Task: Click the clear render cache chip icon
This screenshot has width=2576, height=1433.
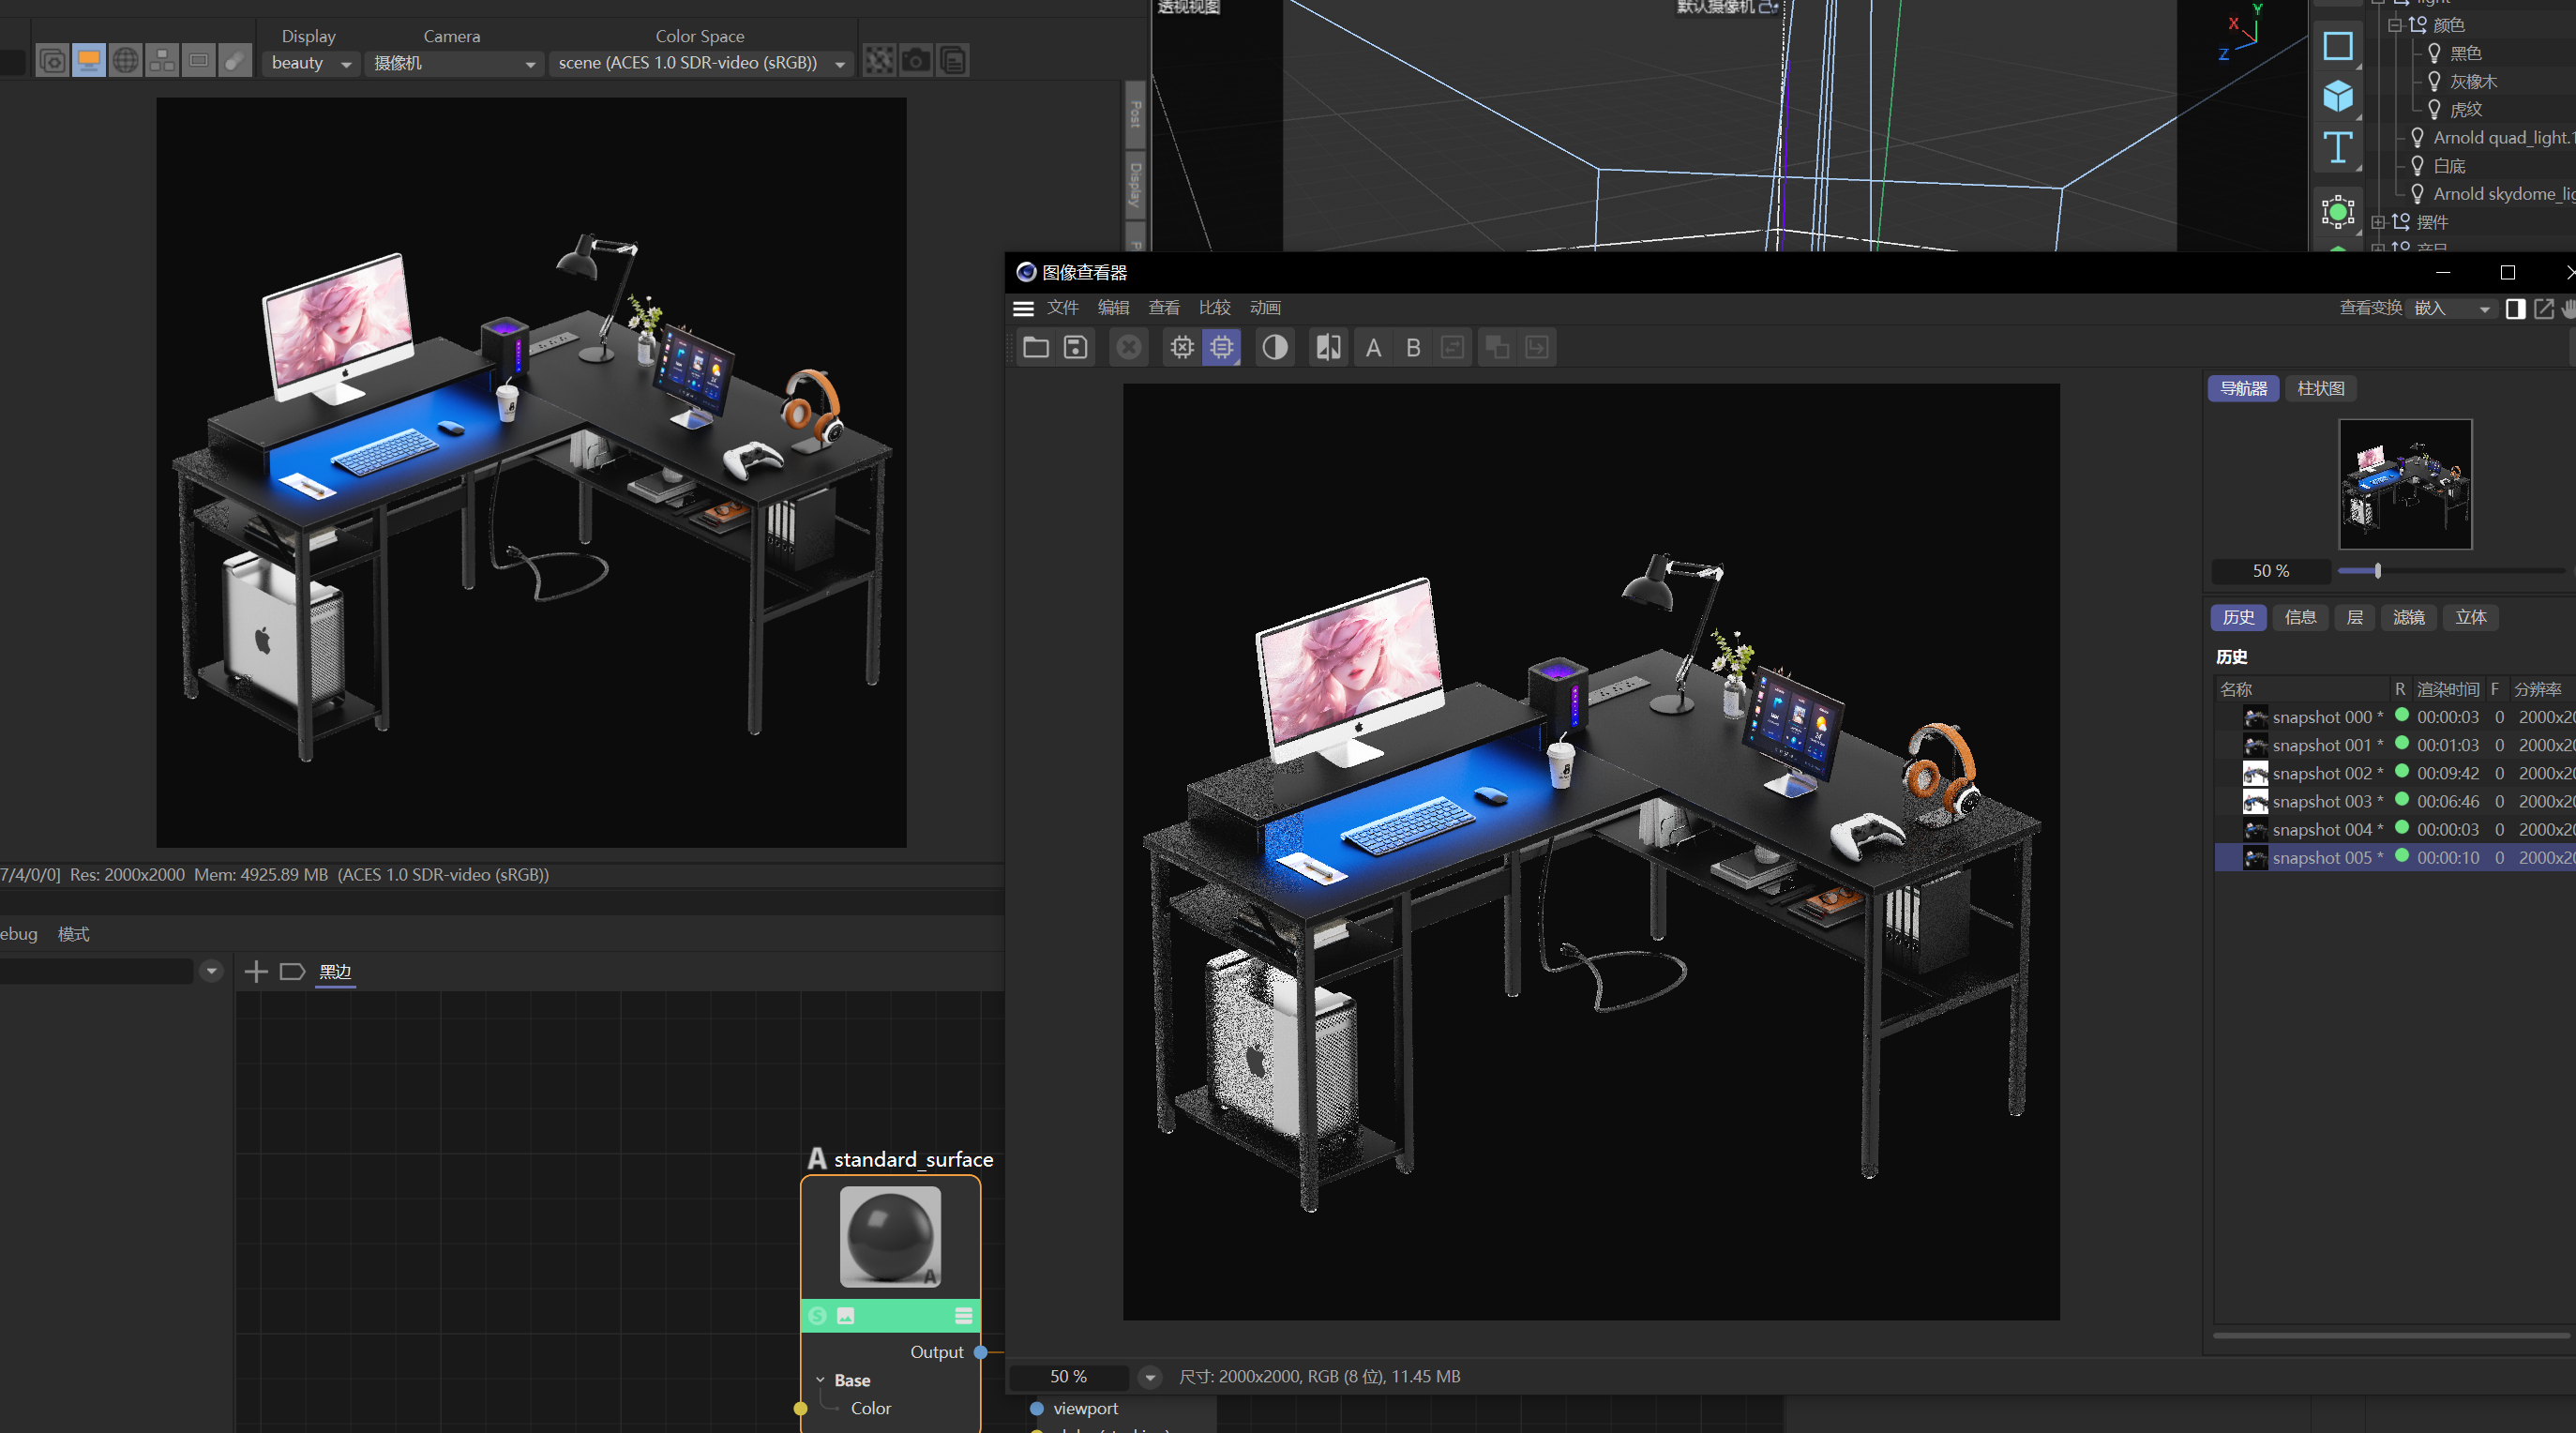Action: pos(1182,347)
